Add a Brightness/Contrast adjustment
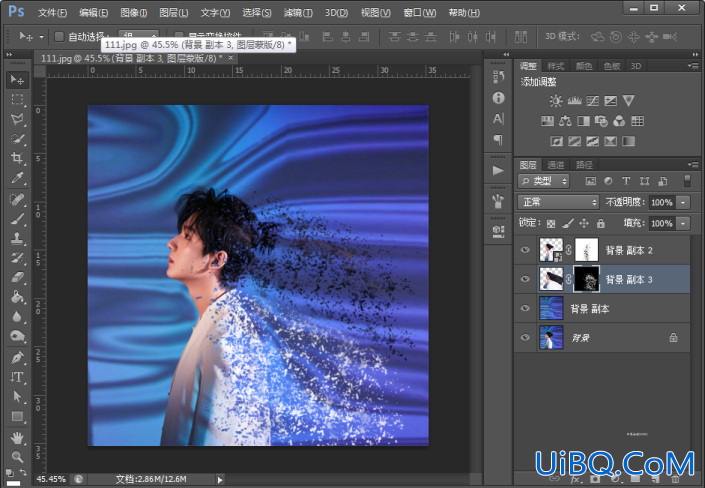The image size is (705, 488). tap(556, 101)
